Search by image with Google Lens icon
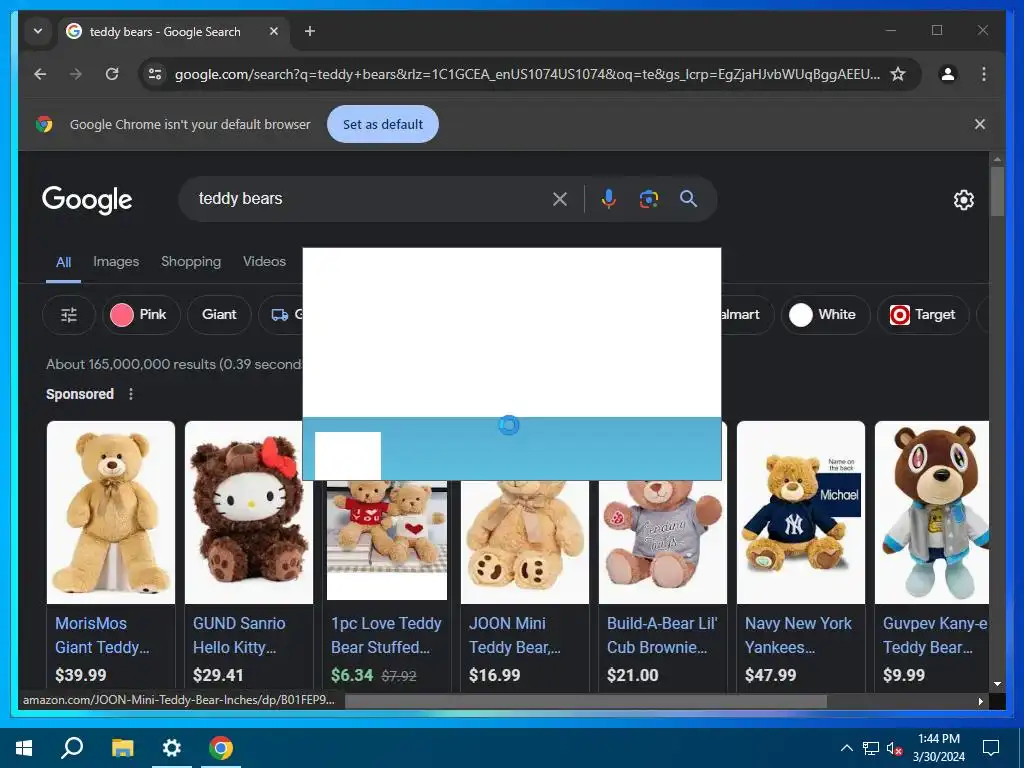The width and height of the screenshot is (1024, 768). 648,199
